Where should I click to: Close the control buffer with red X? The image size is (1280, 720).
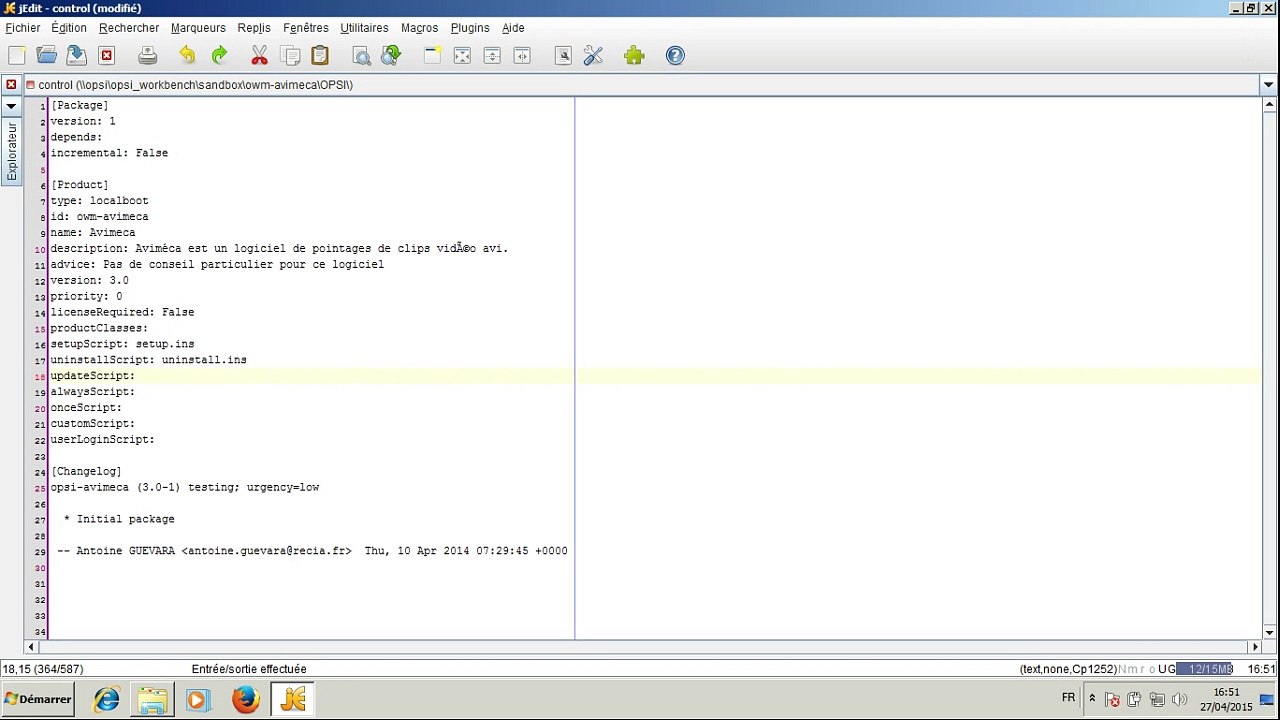(11, 85)
